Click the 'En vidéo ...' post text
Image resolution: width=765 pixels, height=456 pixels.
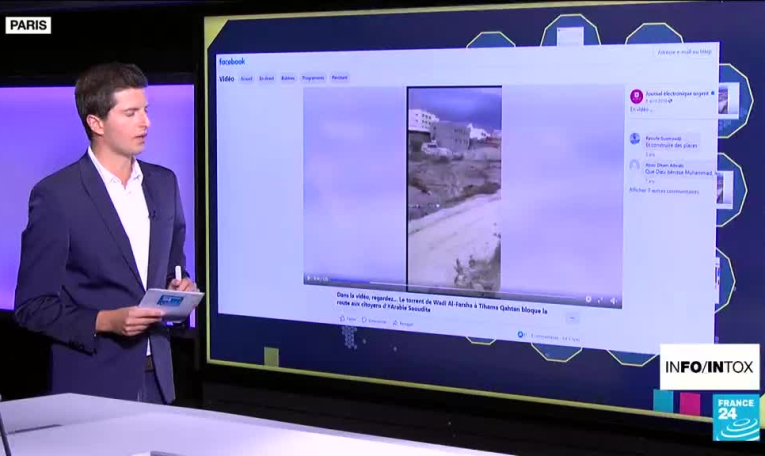tap(641, 110)
